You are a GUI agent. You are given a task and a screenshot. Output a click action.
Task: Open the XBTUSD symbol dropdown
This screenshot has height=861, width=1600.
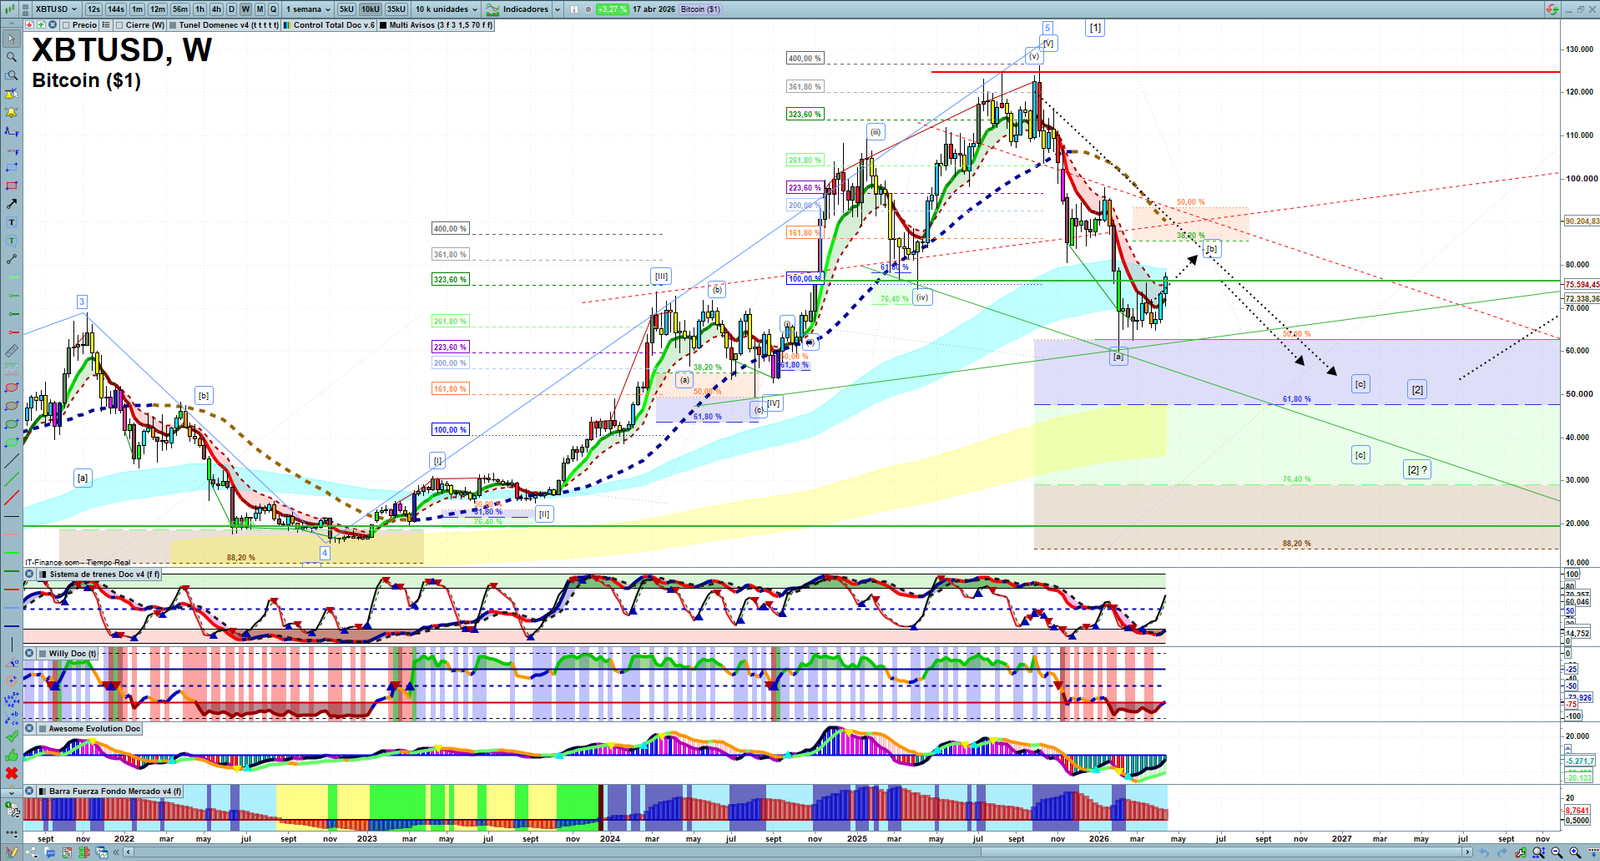click(x=55, y=9)
